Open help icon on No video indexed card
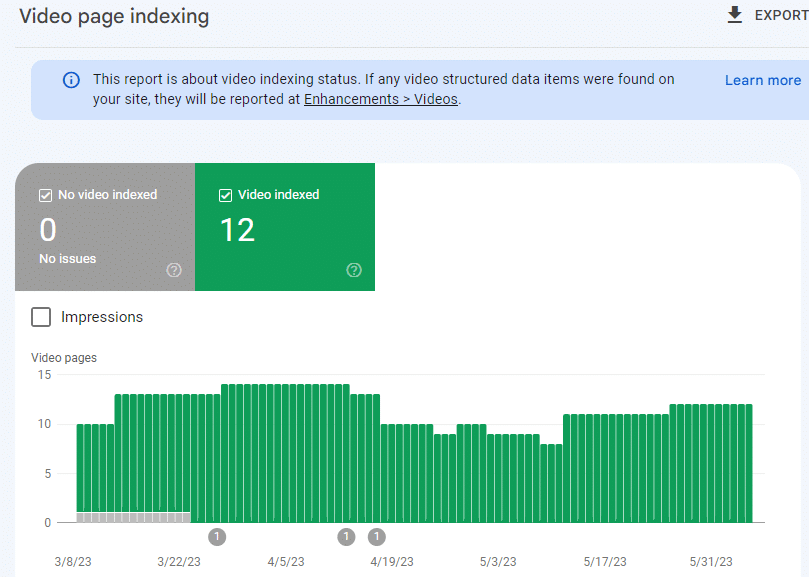The width and height of the screenshot is (809, 577). click(x=174, y=270)
